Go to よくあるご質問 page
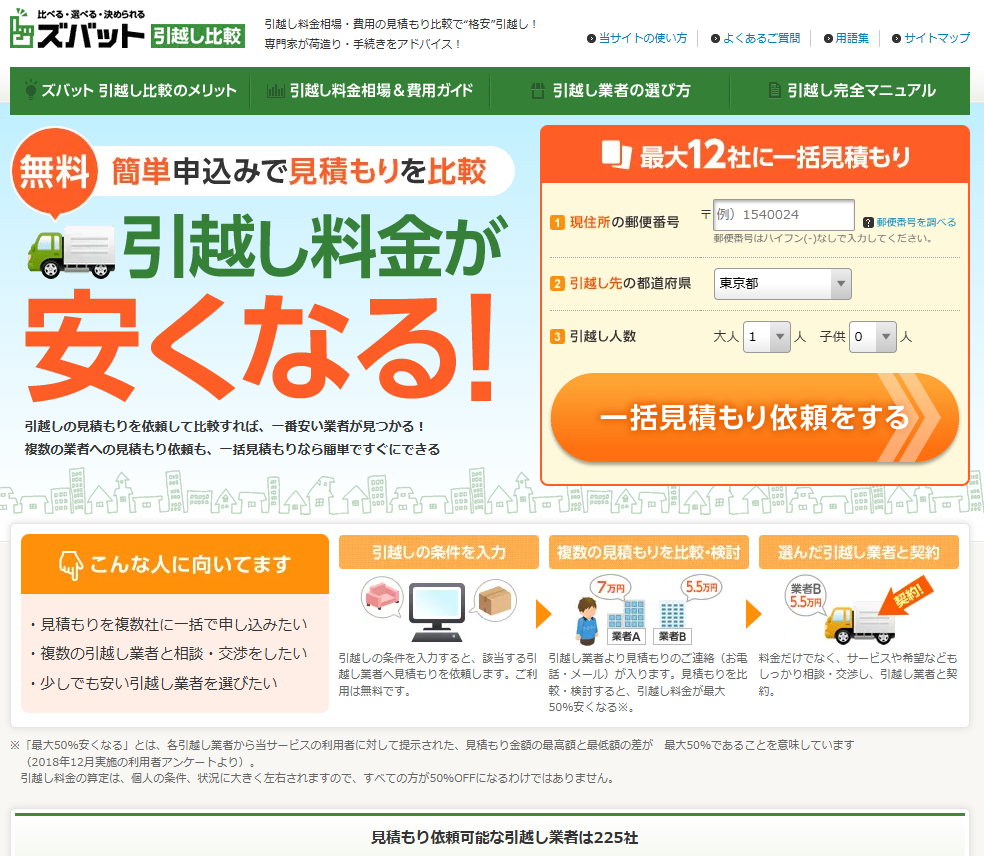 click(761, 38)
